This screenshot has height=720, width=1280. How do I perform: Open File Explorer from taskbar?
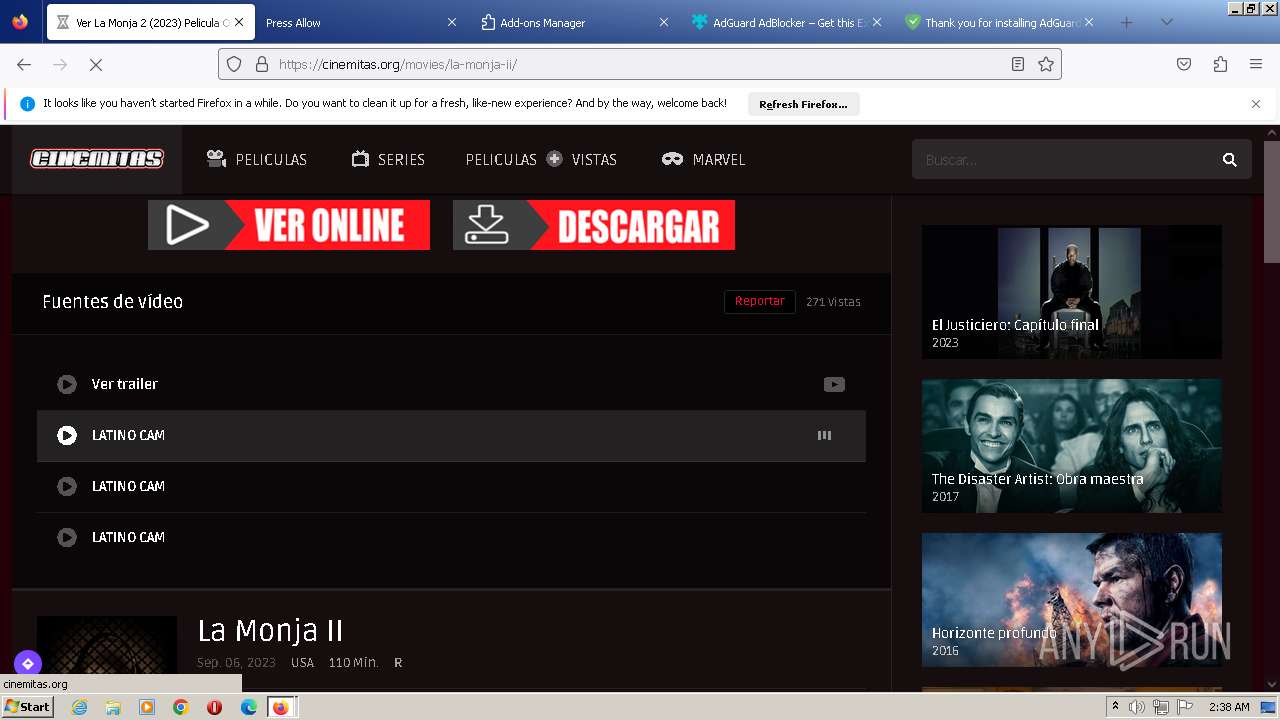(x=113, y=707)
